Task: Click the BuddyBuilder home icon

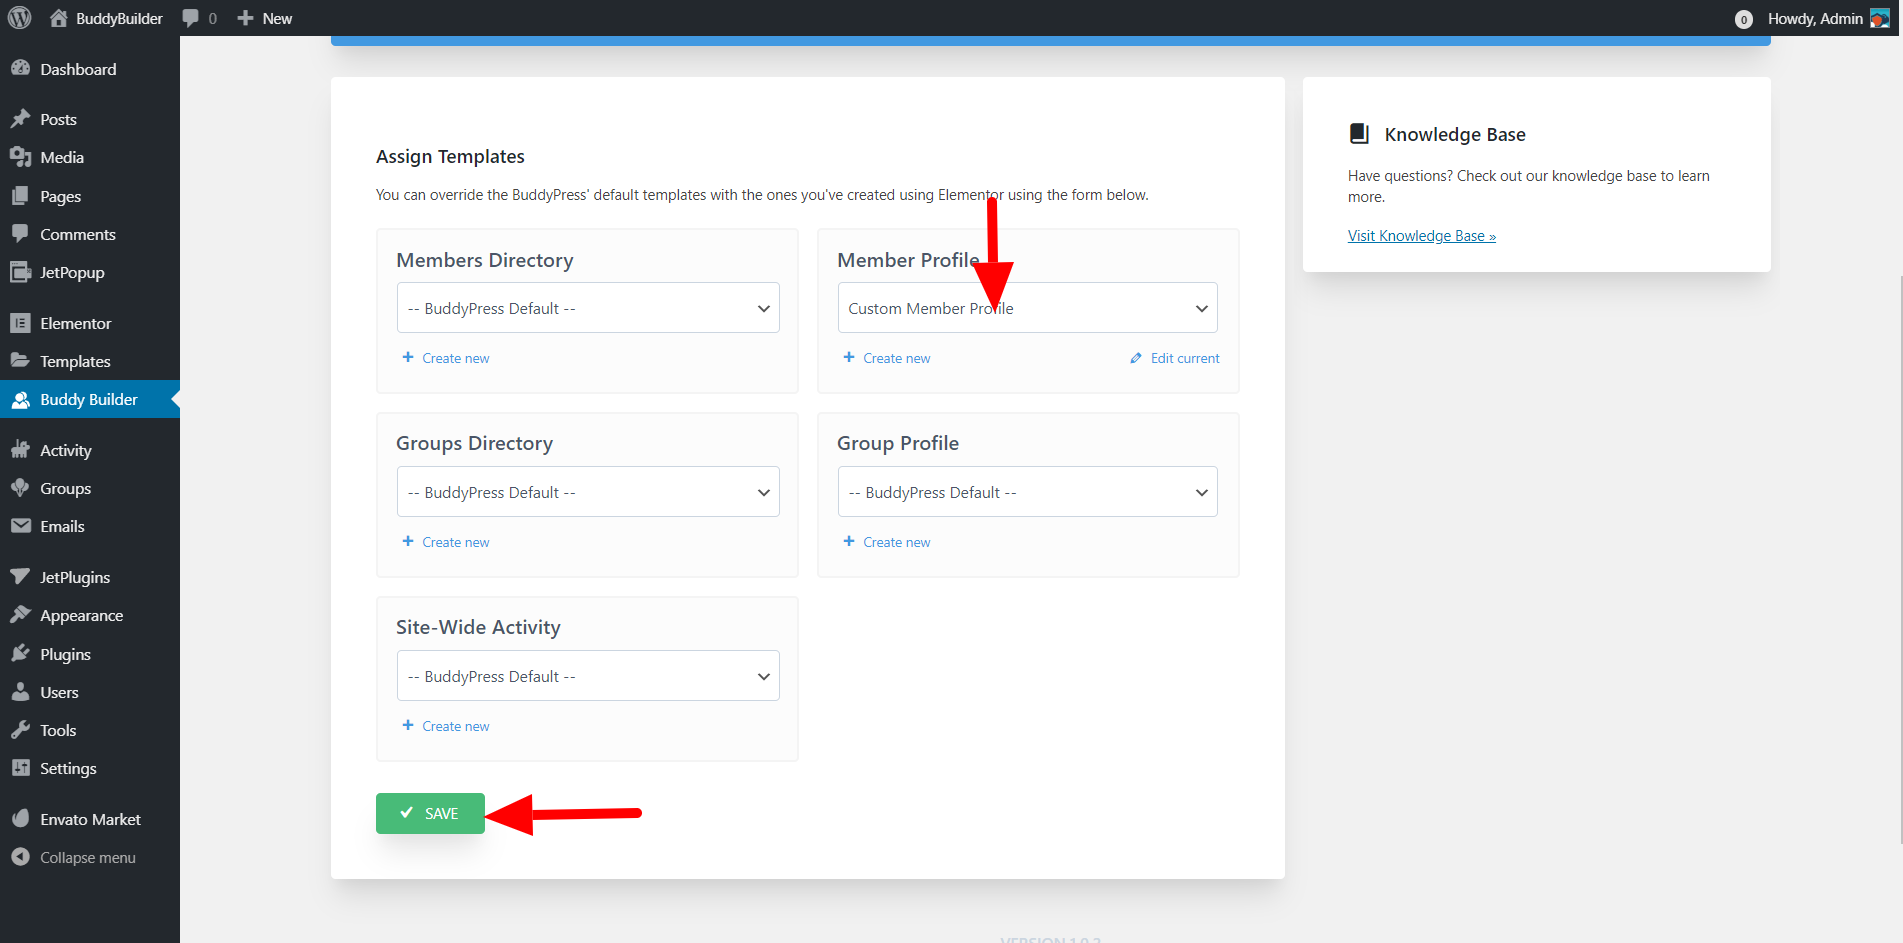Action: 59,18
